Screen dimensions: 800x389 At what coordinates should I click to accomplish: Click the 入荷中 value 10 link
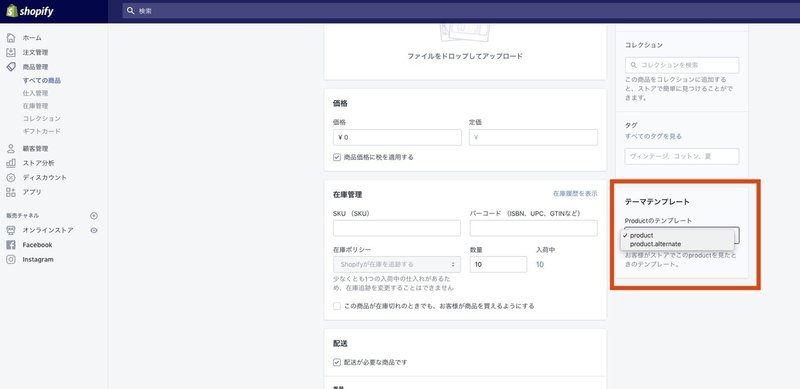tap(540, 264)
